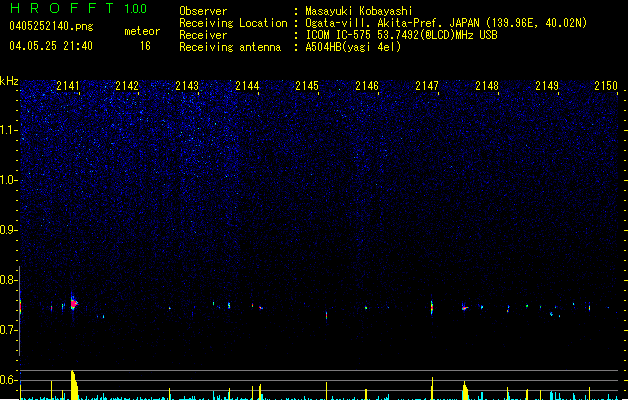Select the filename 0405252140.png

click(x=51, y=26)
